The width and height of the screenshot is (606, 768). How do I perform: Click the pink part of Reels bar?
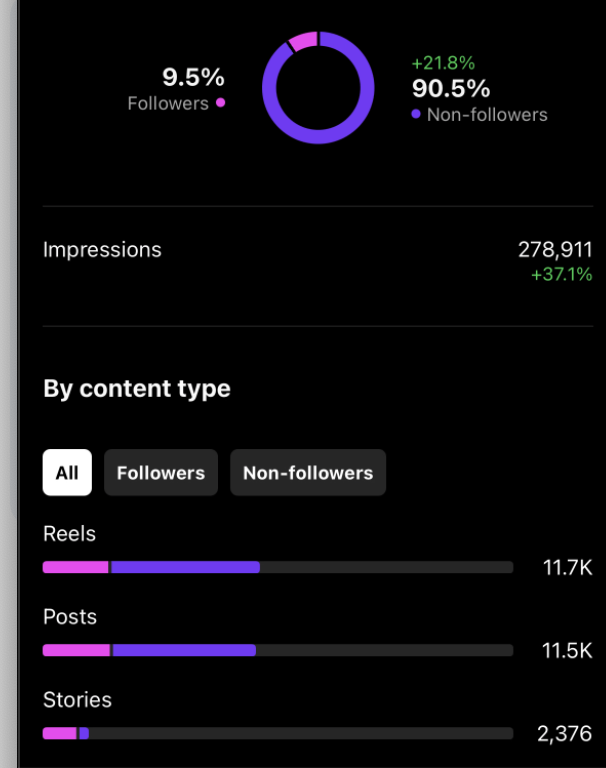pyautogui.click(x=75, y=567)
